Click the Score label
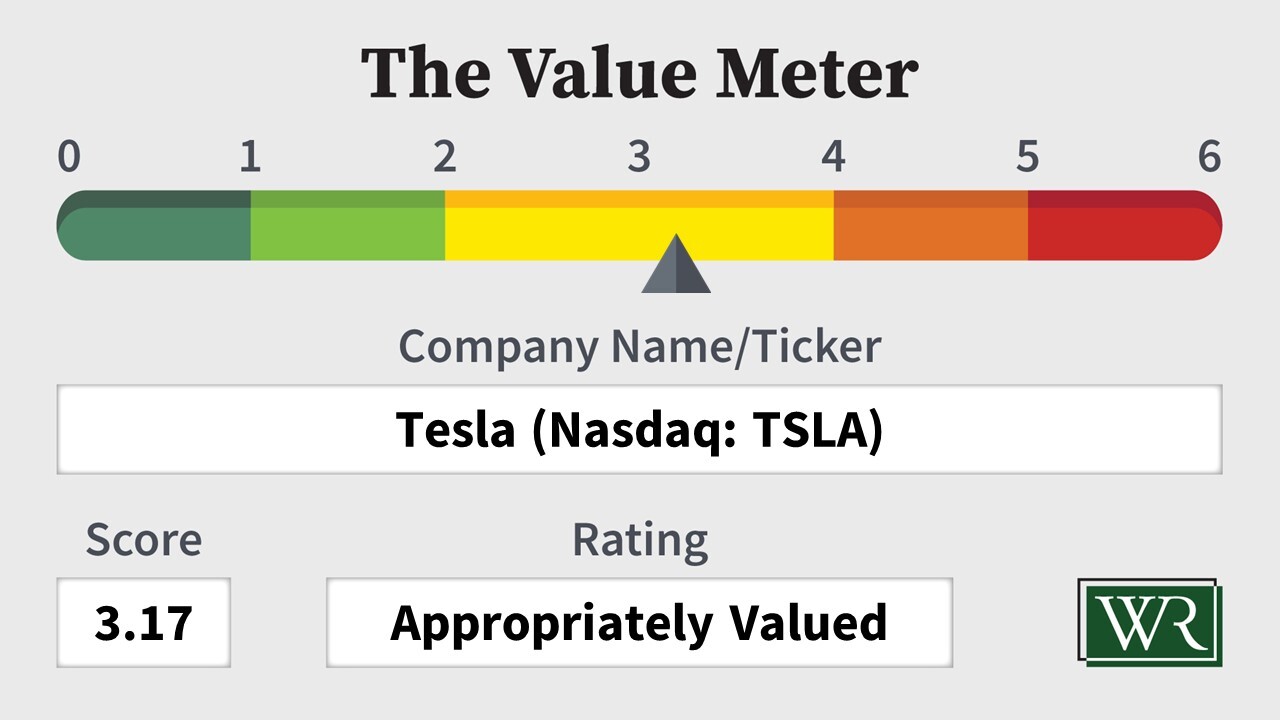Screen dimensions: 1280x720 (x=143, y=539)
